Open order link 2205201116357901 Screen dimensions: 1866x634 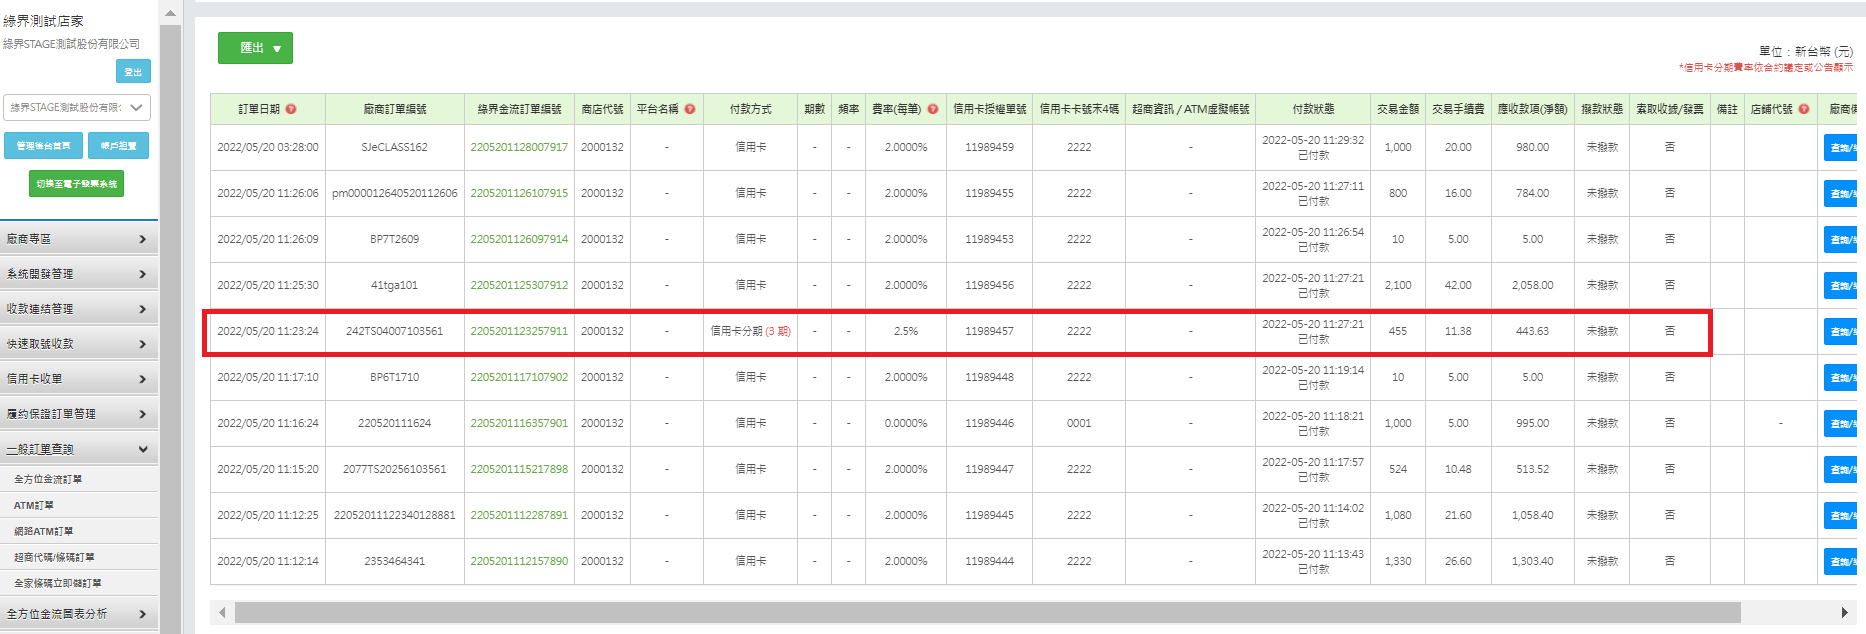[519, 423]
